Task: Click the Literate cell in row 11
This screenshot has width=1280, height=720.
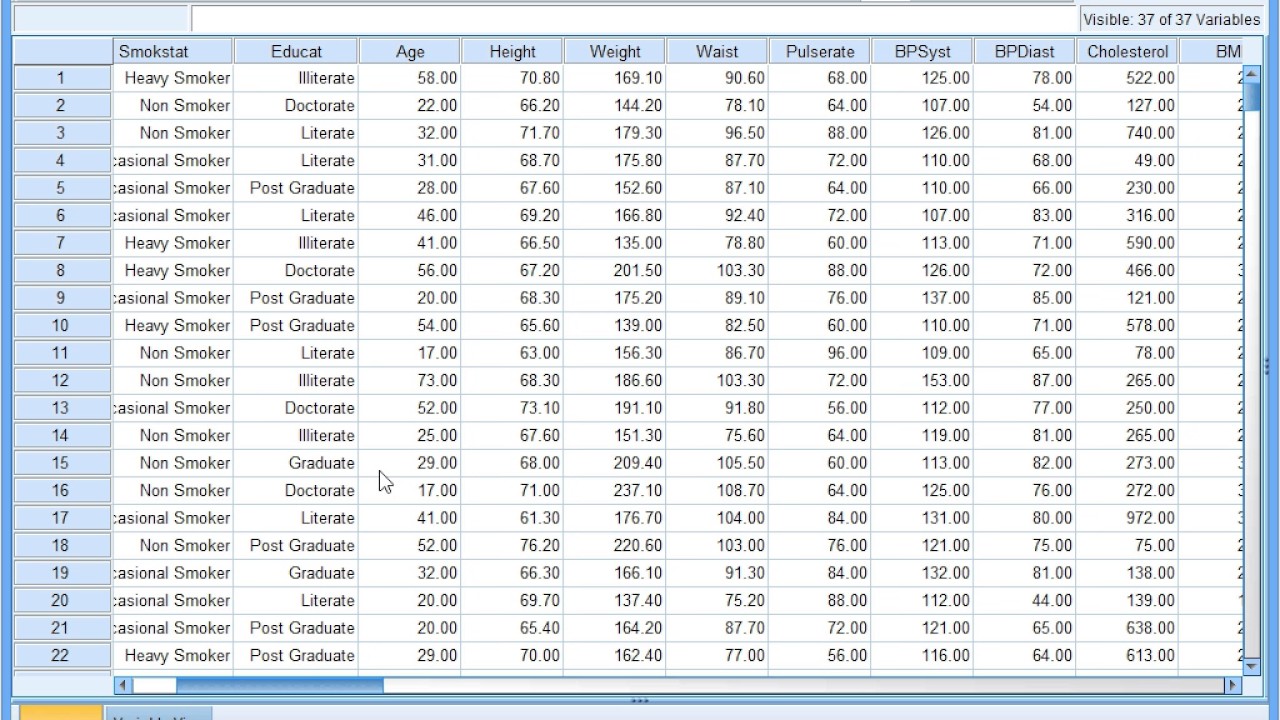Action: tap(296, 353)
